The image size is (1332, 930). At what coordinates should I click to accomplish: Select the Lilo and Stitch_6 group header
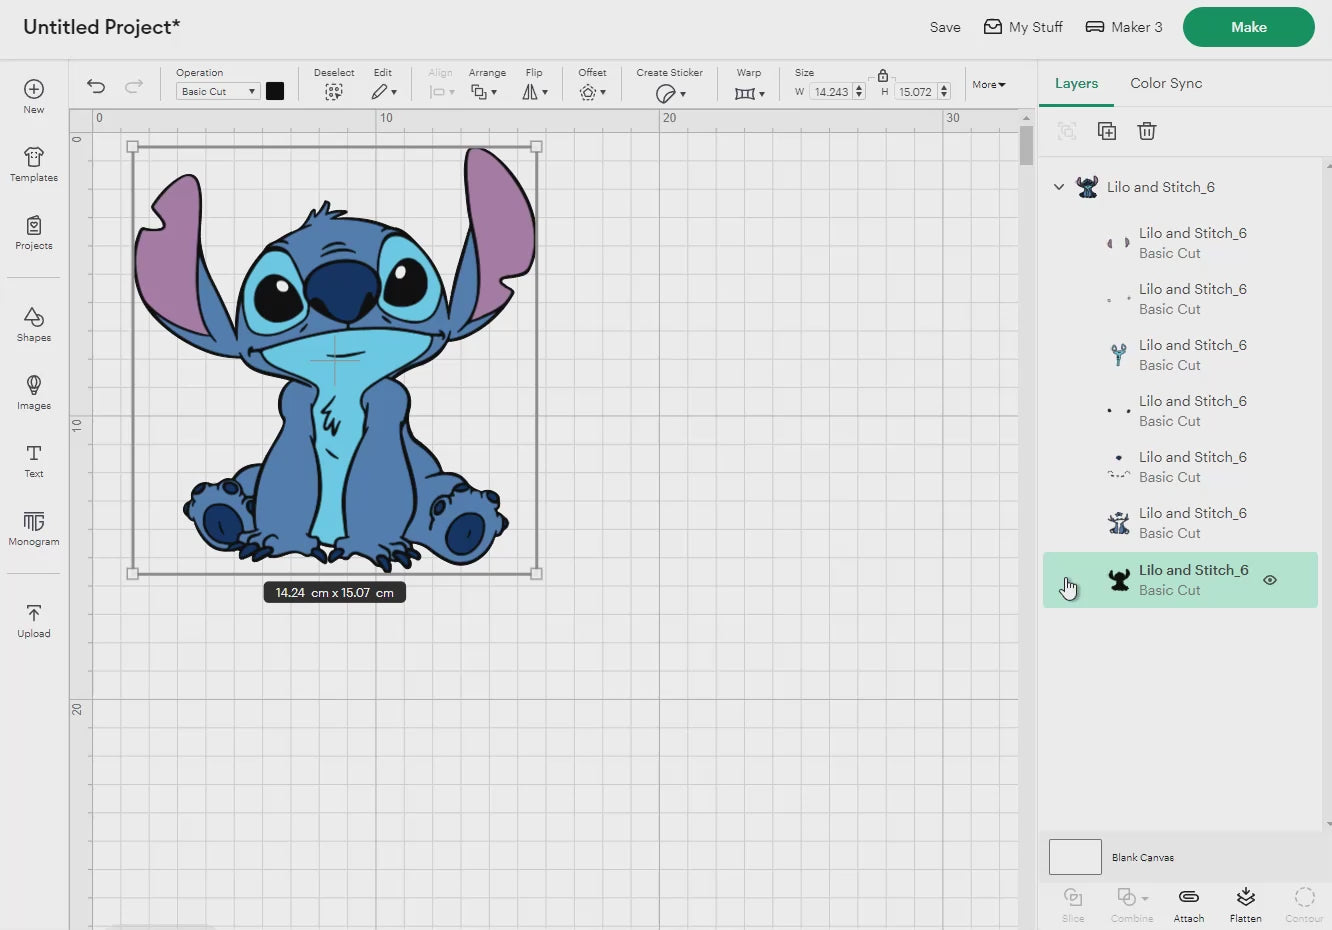pos(1180,187)
